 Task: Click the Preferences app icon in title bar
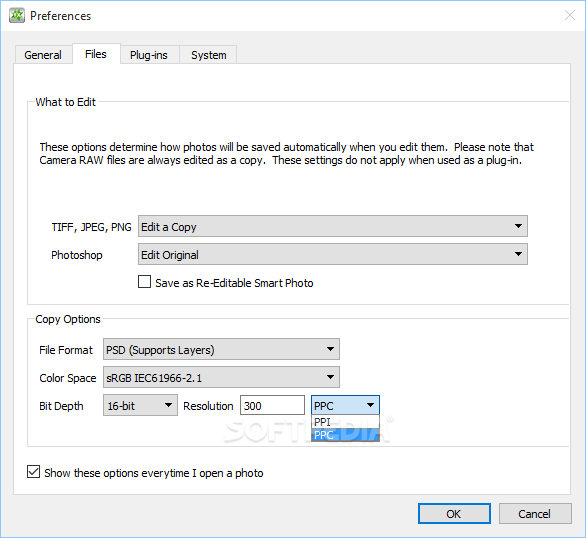17,16
